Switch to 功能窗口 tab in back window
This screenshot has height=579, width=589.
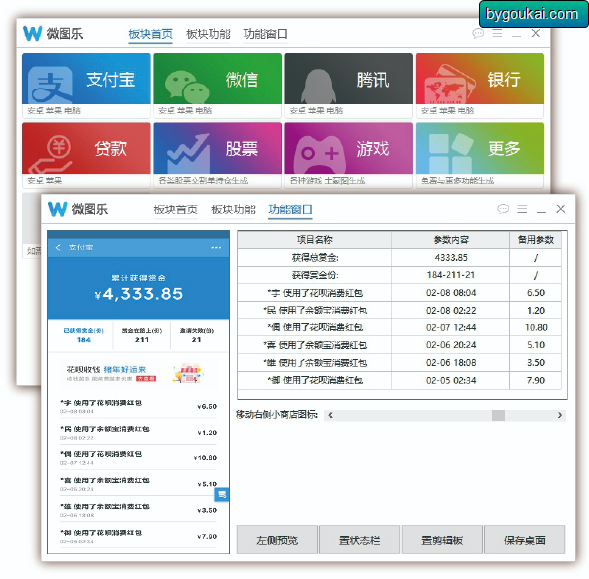(x=265, y=34)
